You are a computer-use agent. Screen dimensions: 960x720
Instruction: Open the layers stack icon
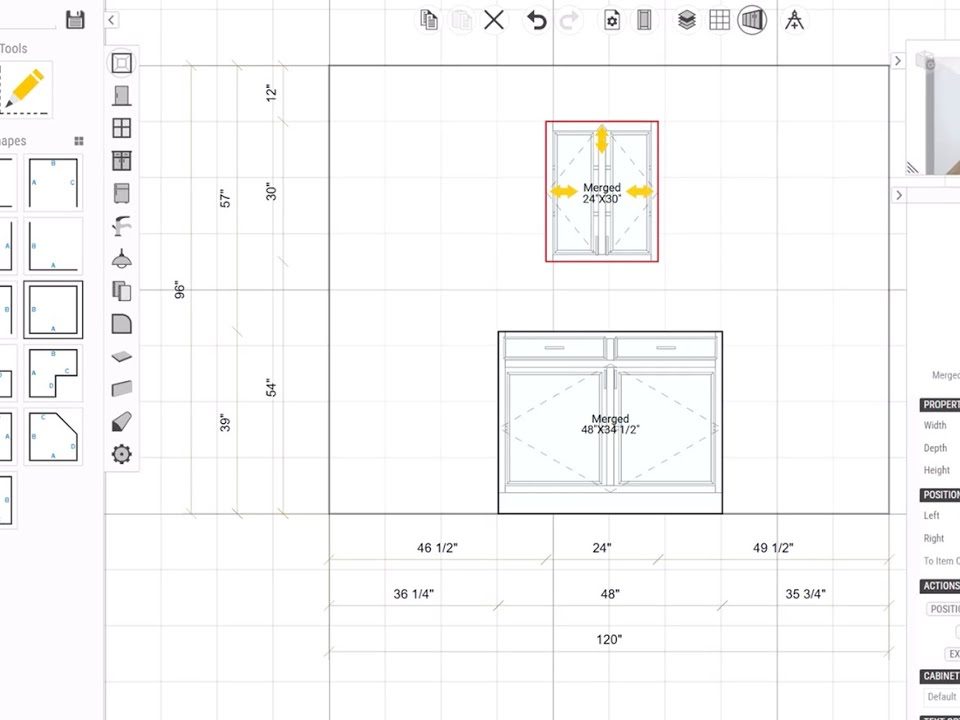(686, 20)
